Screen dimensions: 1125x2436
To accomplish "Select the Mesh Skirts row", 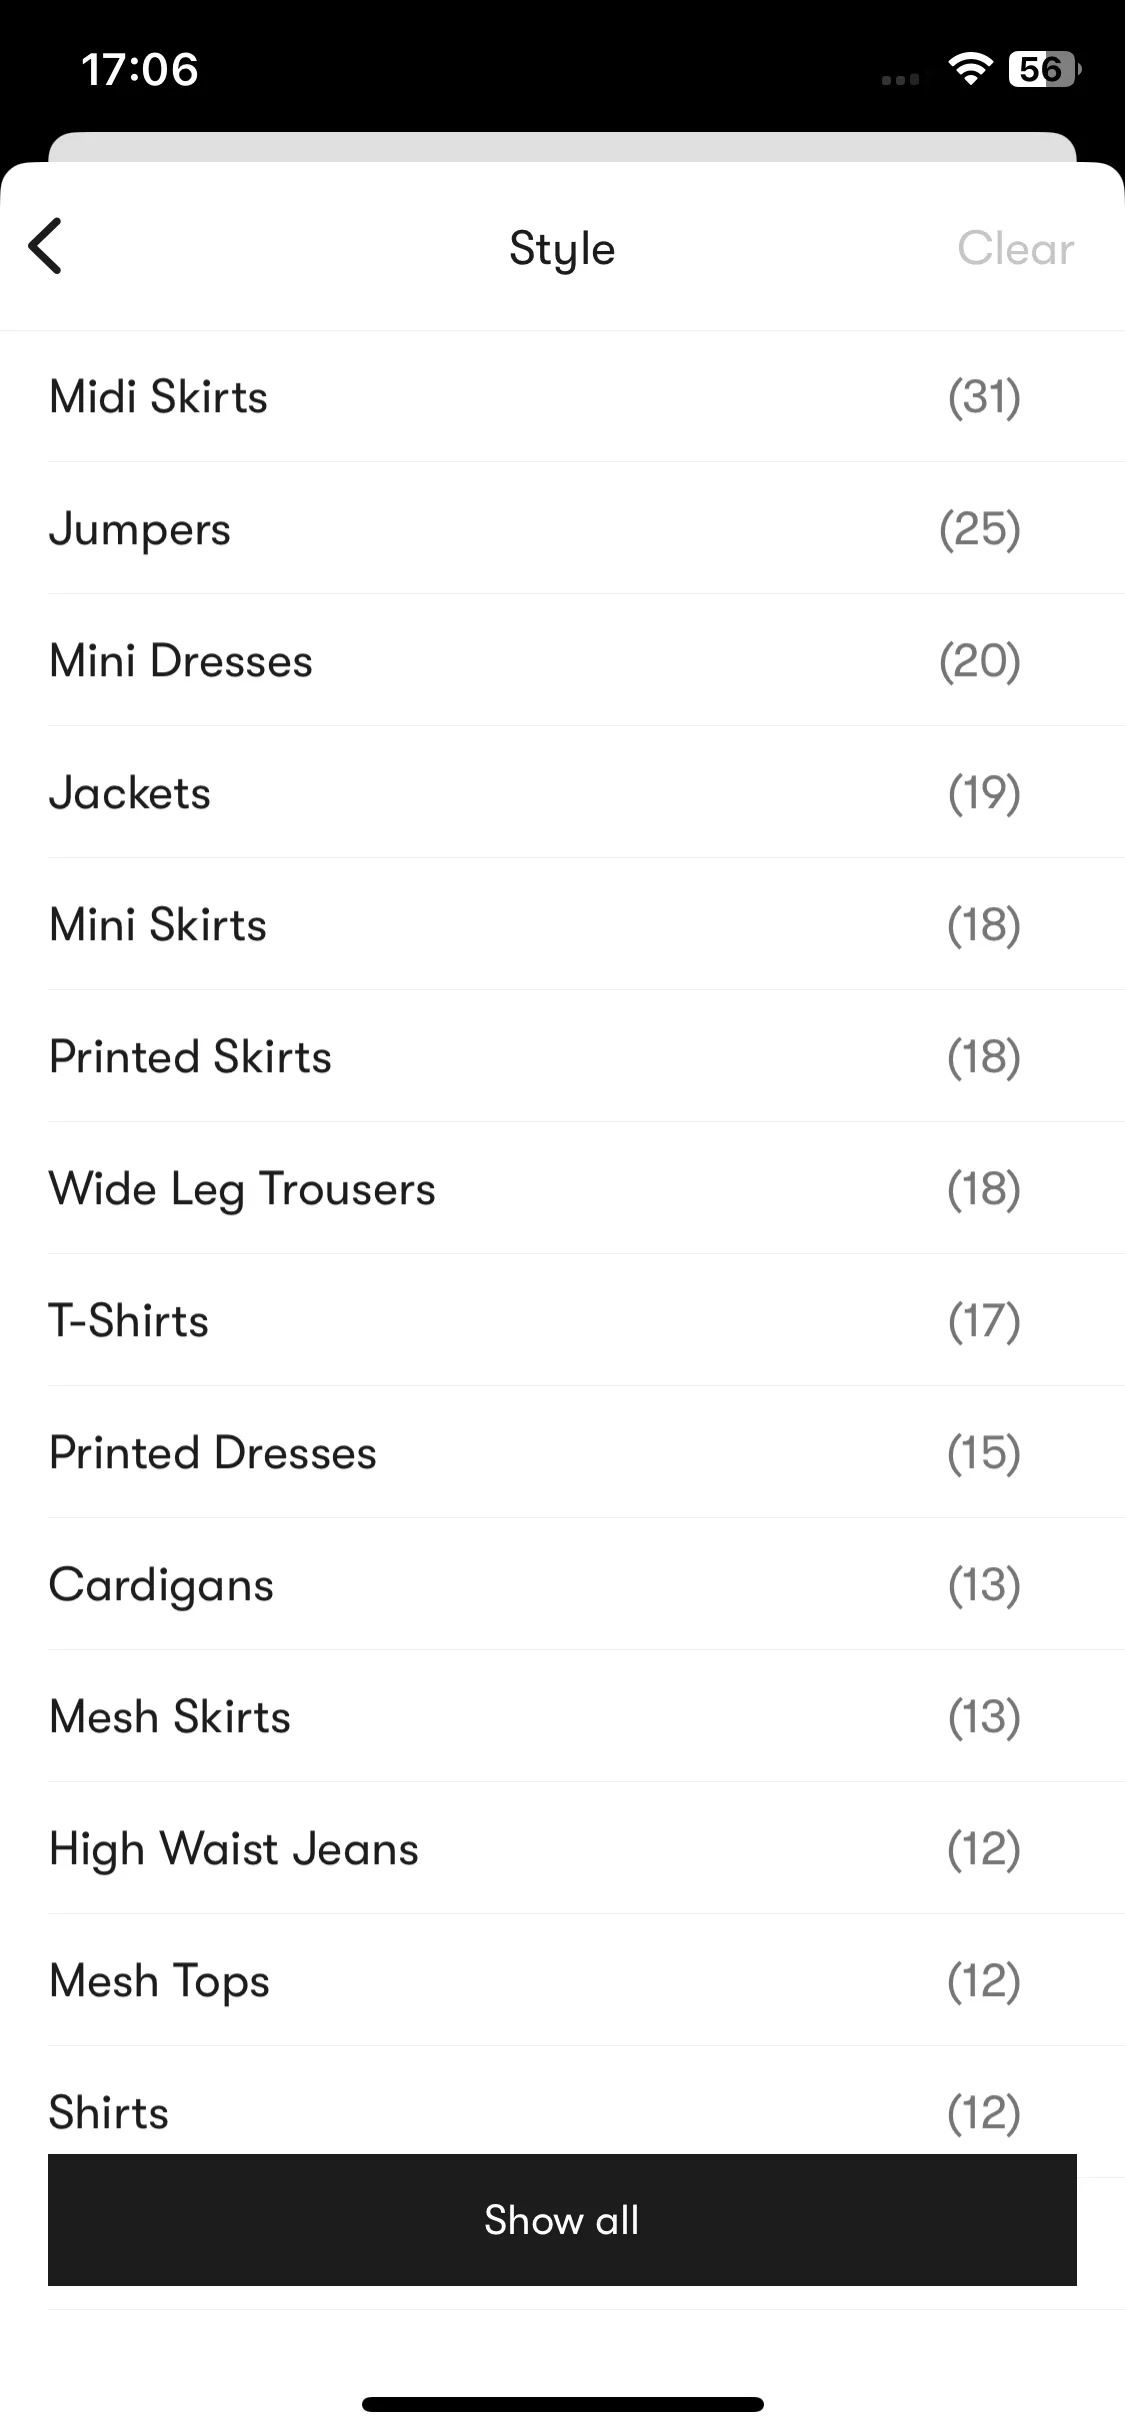I will click(x=562, y=1717).
